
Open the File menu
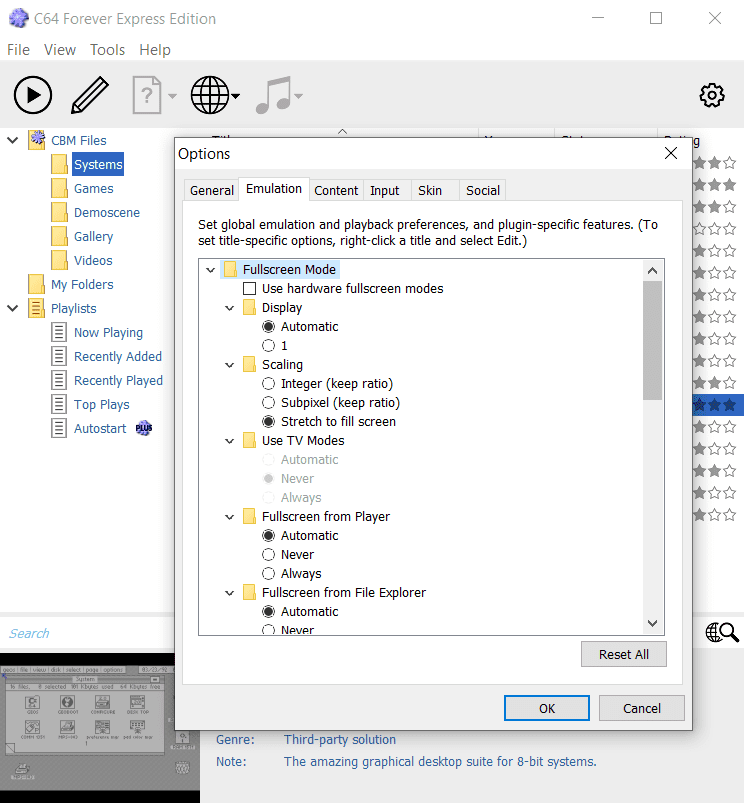(18, 50)
